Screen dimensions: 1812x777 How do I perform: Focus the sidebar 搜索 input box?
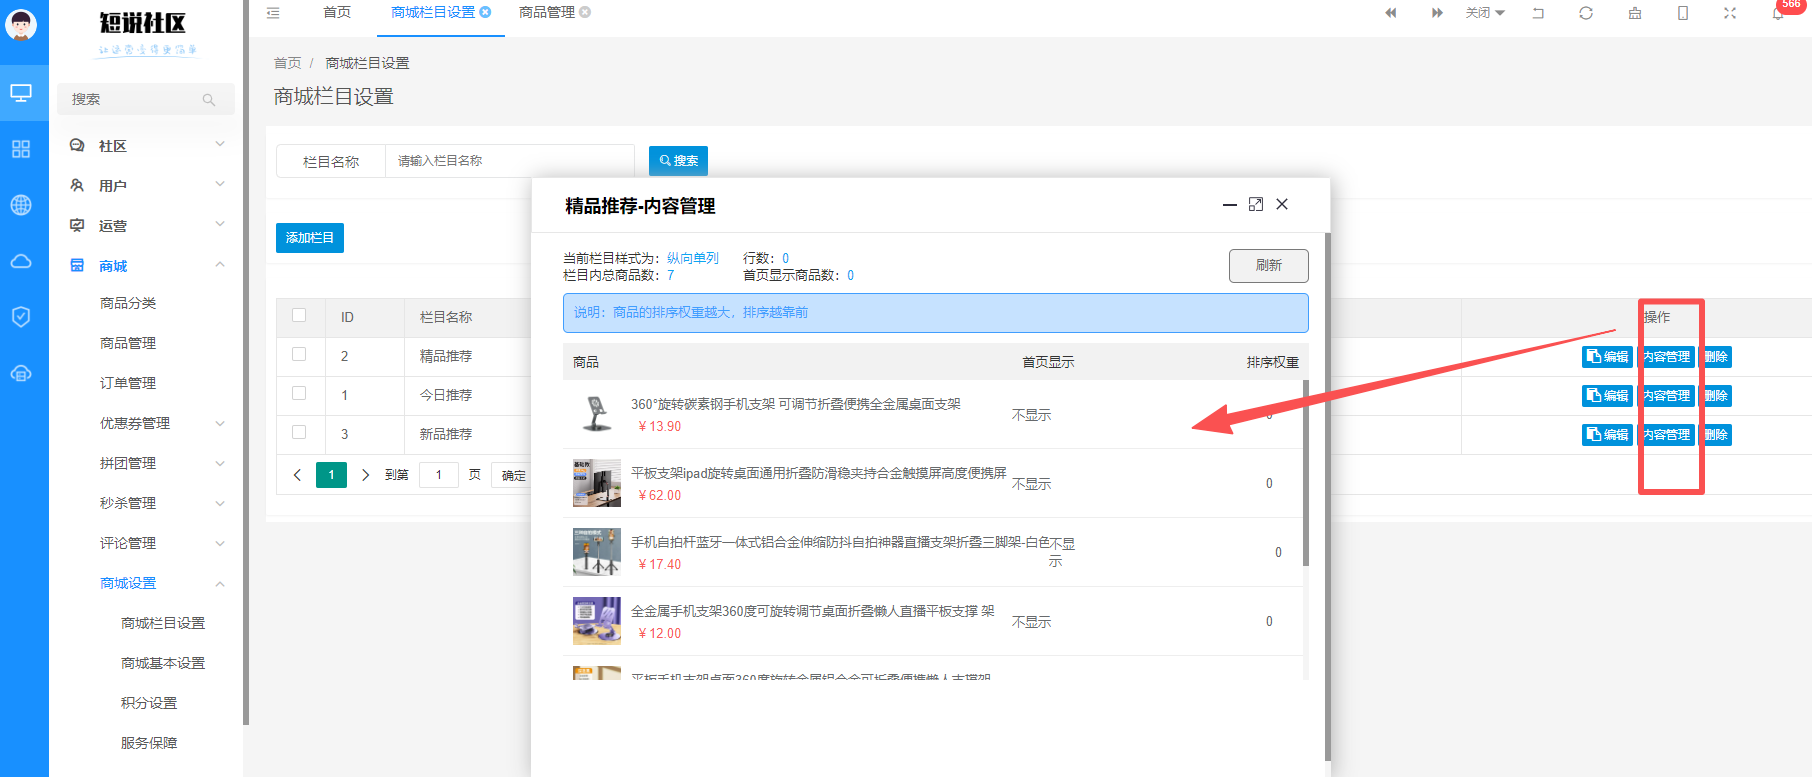(x=146, y=100)
